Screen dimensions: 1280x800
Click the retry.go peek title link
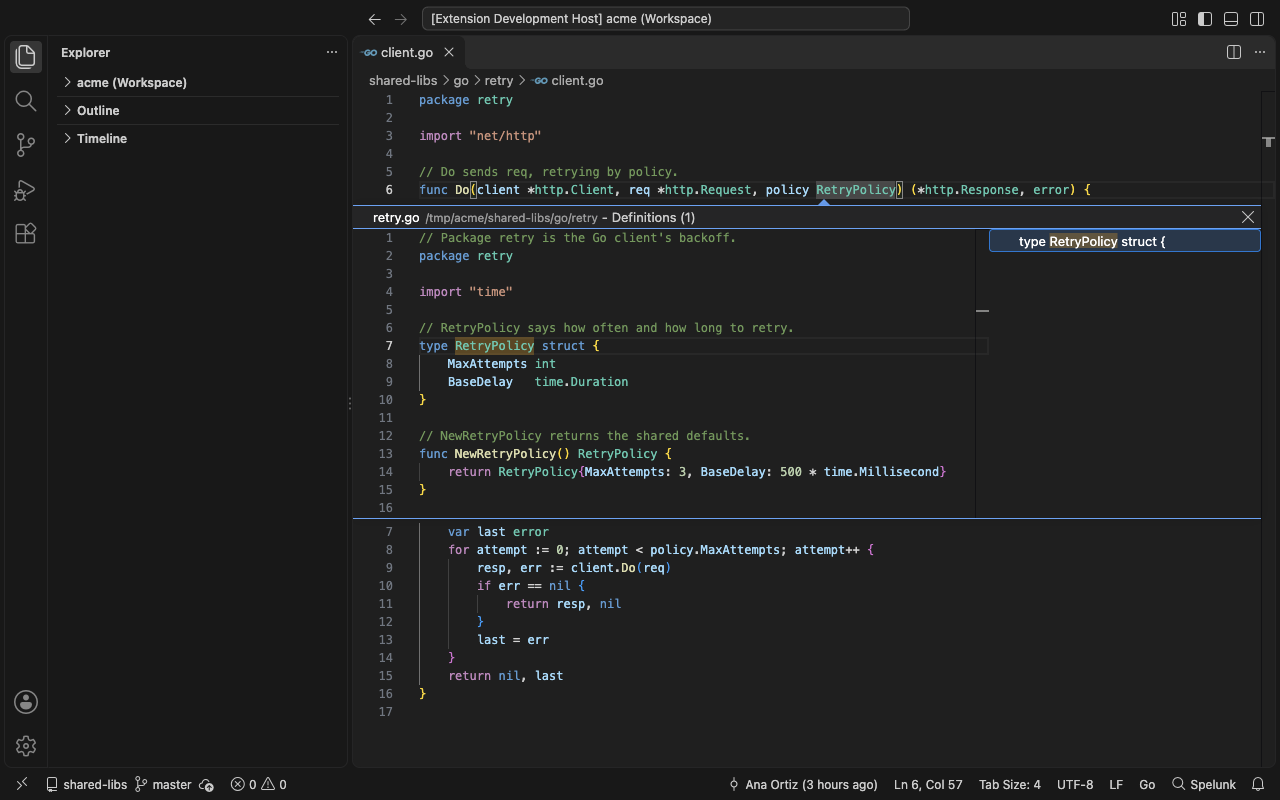396,217
